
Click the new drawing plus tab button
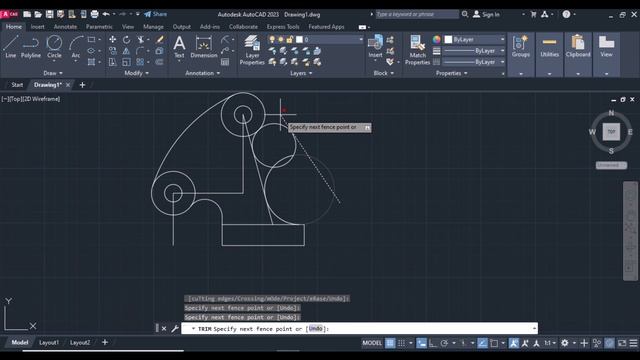click(82, 85)
